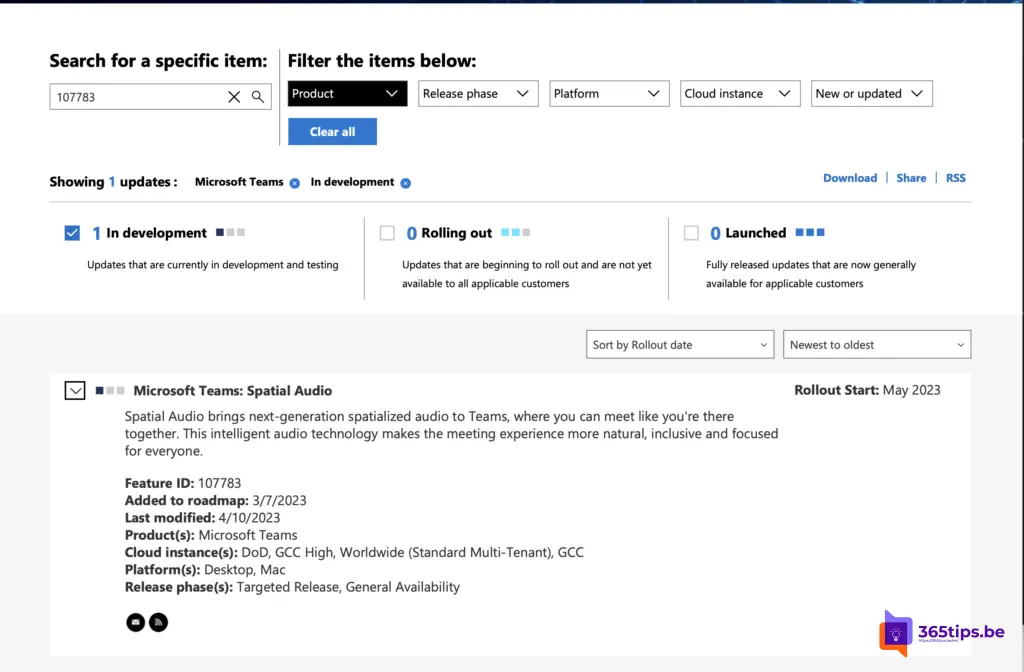This screenshot has height=672, width=1024.
Task: Open the Product filter dropdown
Action: [x=347, y=94]
